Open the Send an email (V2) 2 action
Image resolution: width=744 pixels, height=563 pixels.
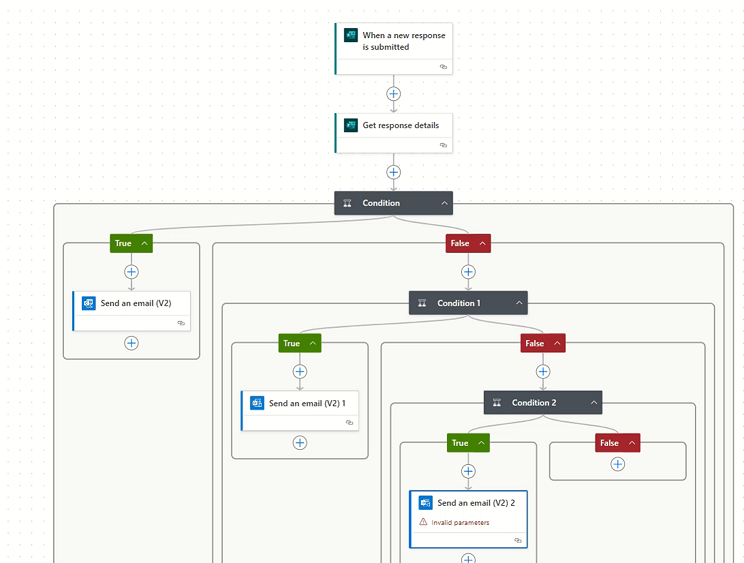[x=468, y=519]
